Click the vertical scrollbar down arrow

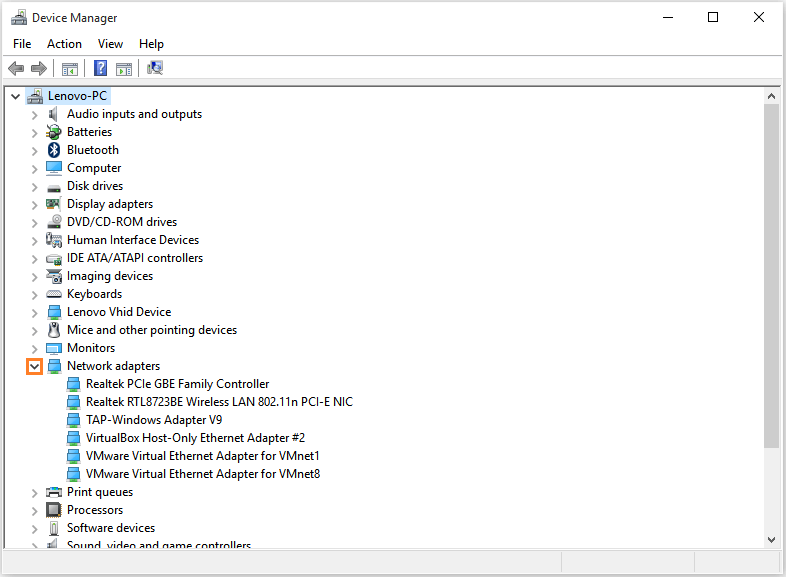pos(771,539)
